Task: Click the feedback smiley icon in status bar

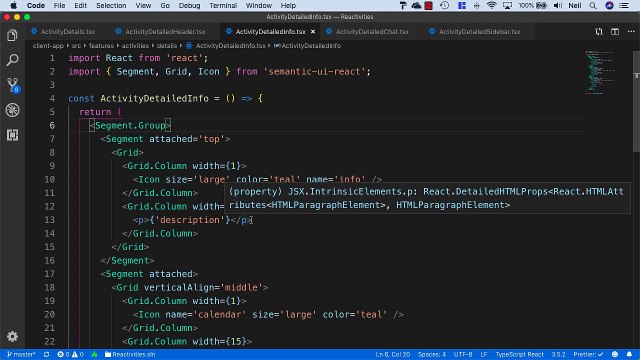Action: point(615,354)
